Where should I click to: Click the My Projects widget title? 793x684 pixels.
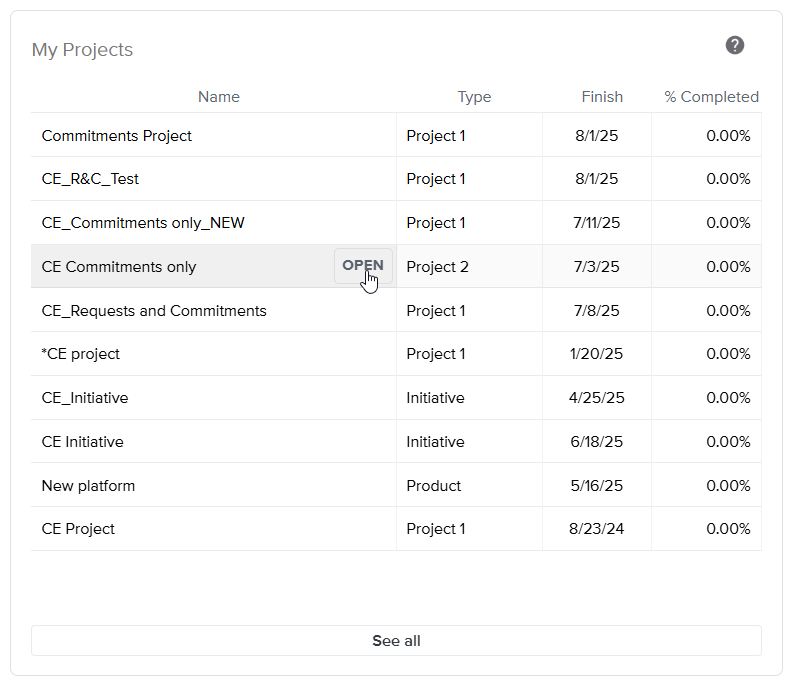pyautogui.click(x=82, y=50)
